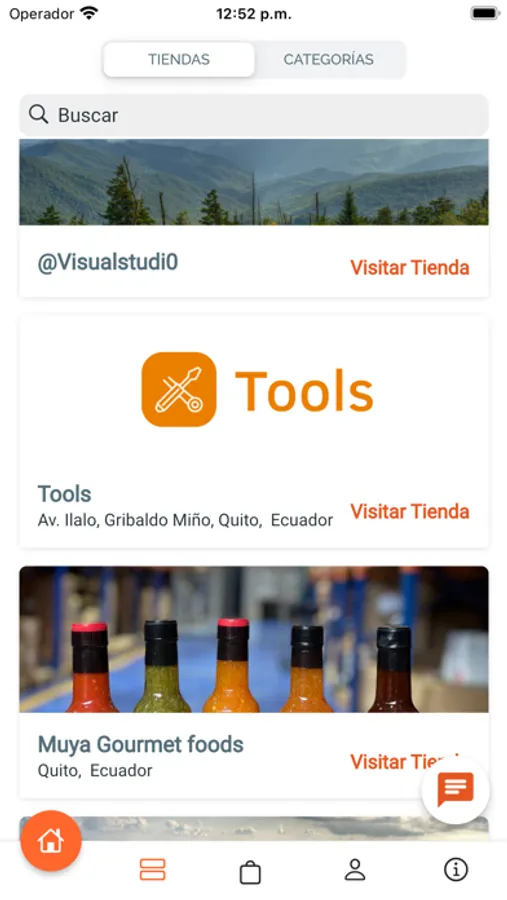This screenshot has width=507, height=900.
Task: Open the mountain landscape store banner
Action: tap(254, 181)
